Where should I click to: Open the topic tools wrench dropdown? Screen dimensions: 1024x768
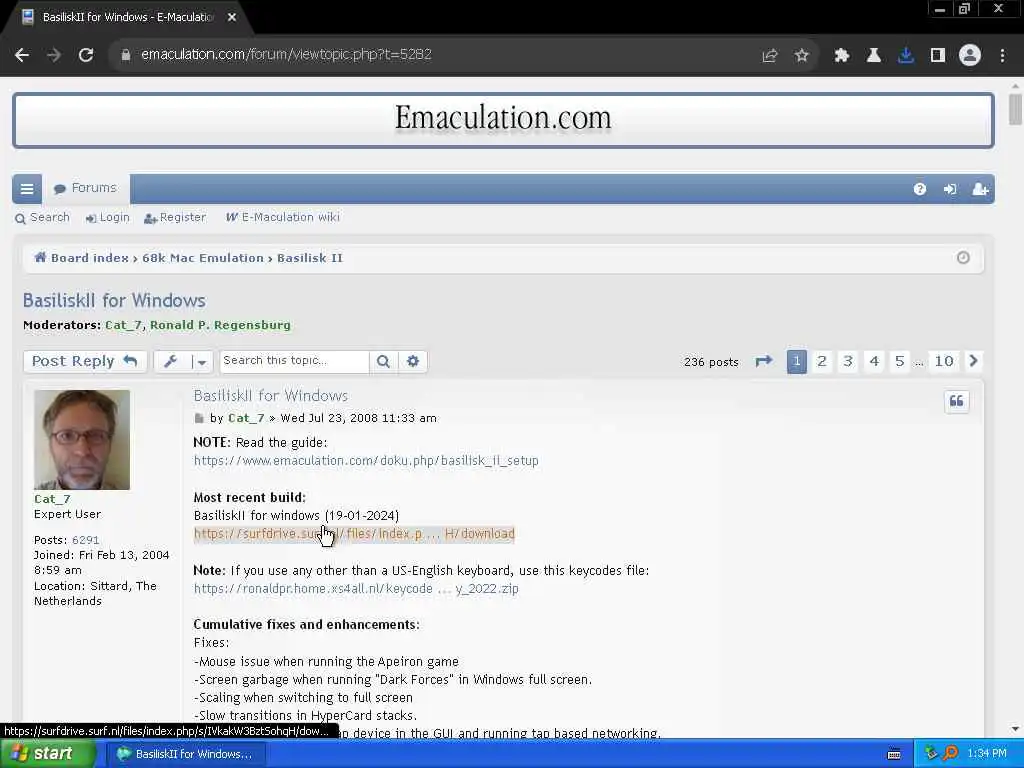coord(184,361)
